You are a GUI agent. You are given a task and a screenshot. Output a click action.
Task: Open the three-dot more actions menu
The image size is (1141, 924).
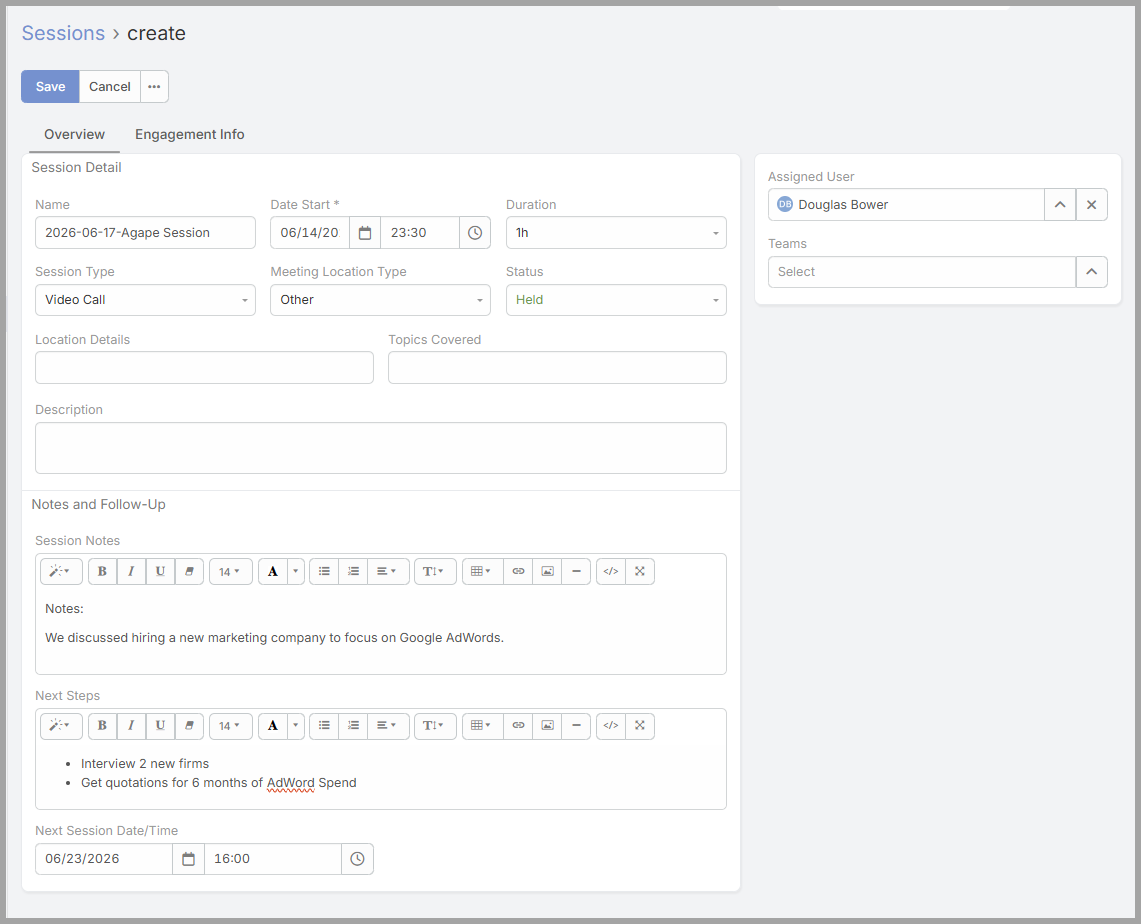click(x=154, y=87)
